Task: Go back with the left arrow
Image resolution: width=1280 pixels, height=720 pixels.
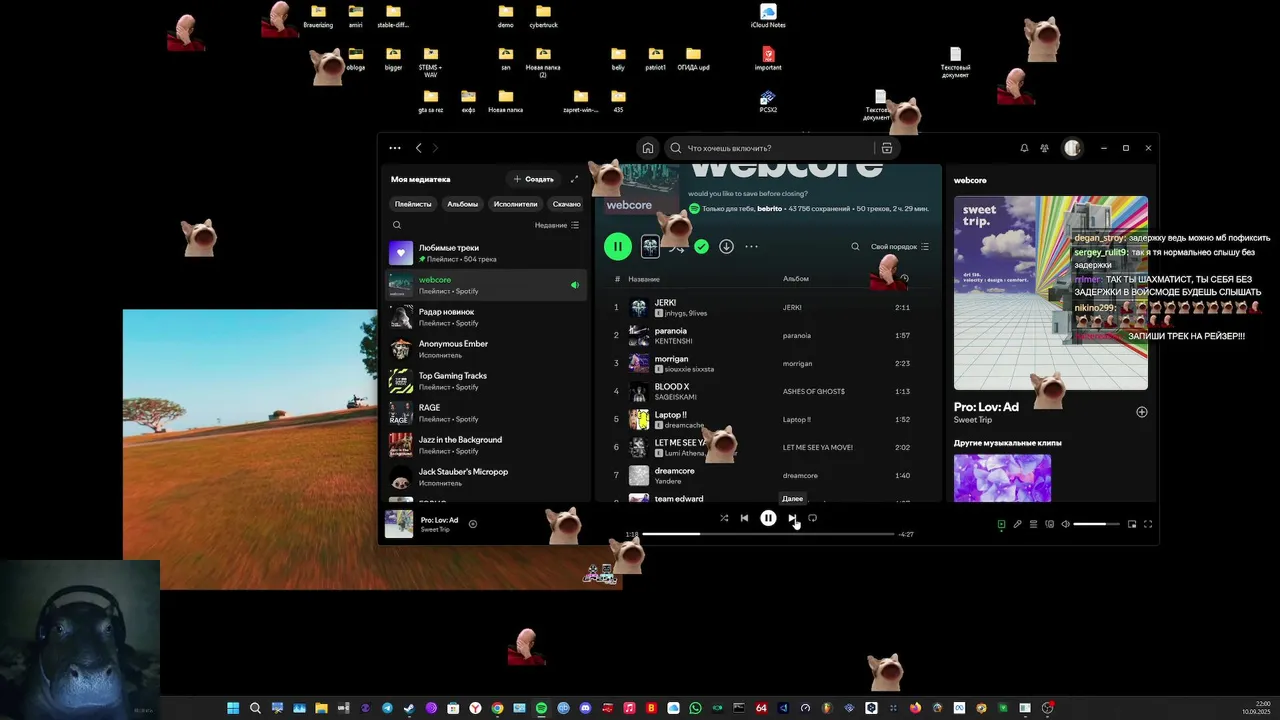Action: tap(419, 148)
